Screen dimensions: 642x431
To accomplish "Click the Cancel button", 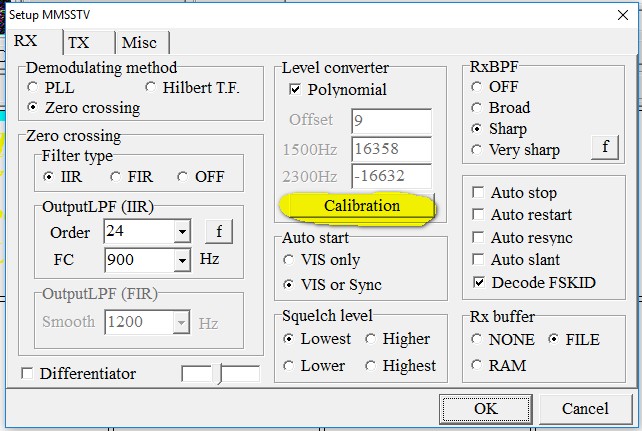I will coord(584,409).
